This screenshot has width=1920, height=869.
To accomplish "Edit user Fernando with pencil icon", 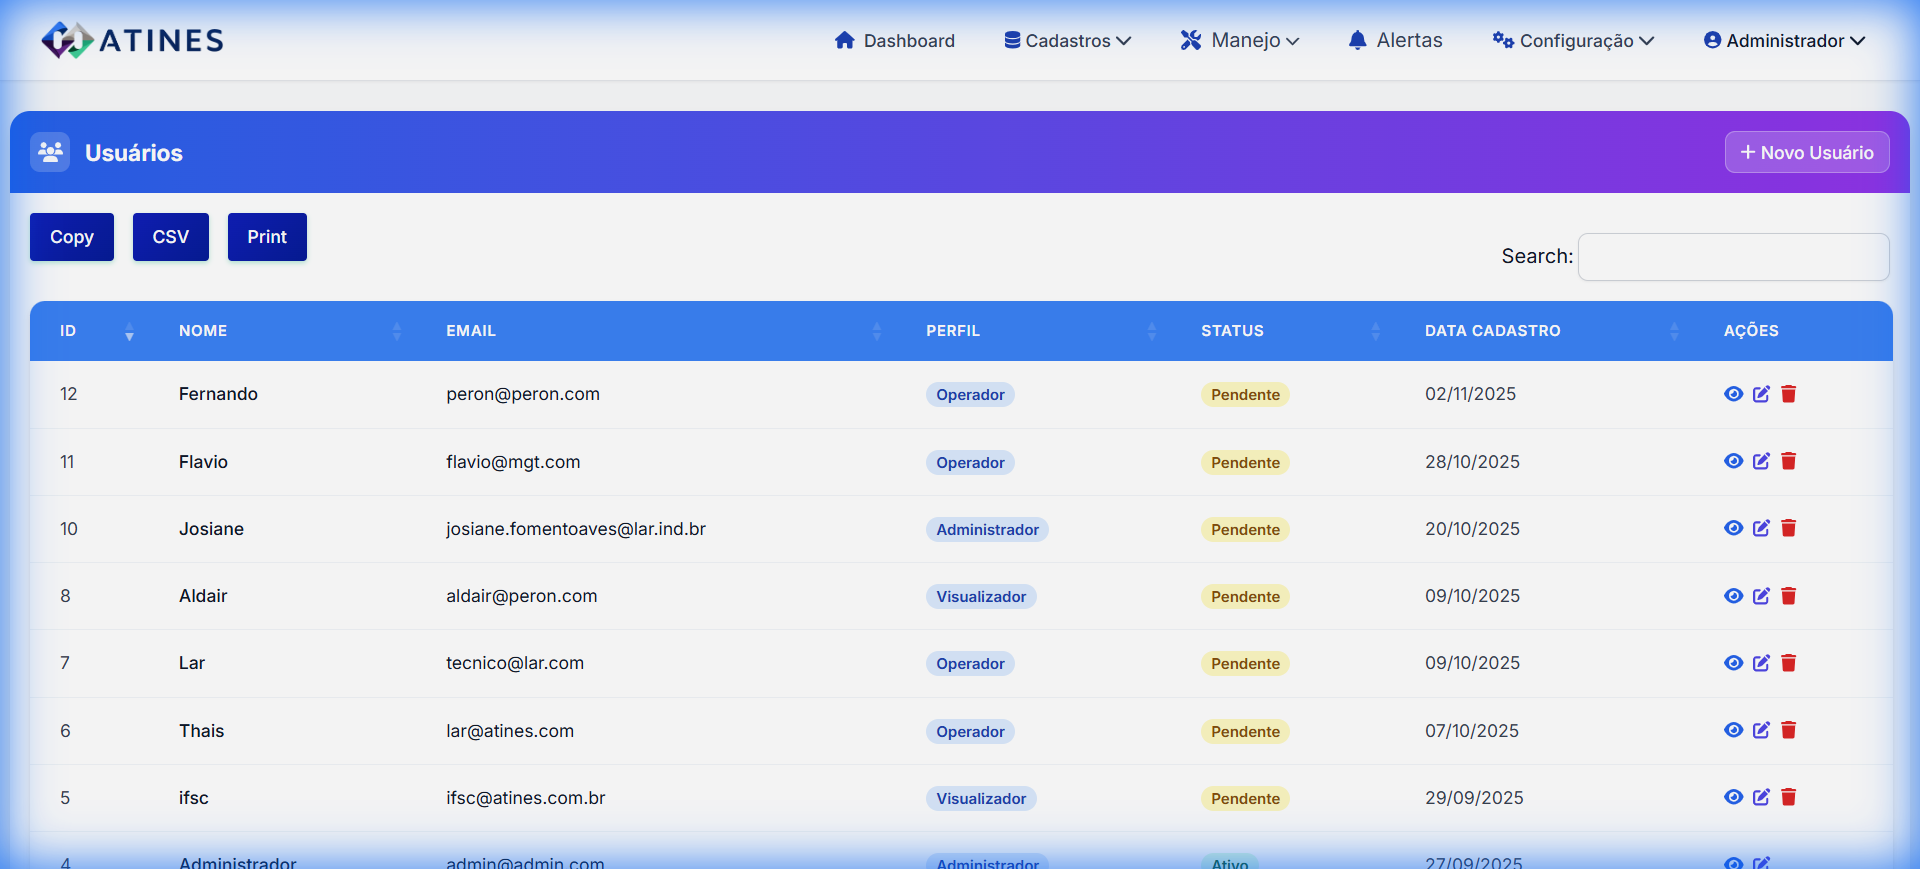I will [1761, 394].
